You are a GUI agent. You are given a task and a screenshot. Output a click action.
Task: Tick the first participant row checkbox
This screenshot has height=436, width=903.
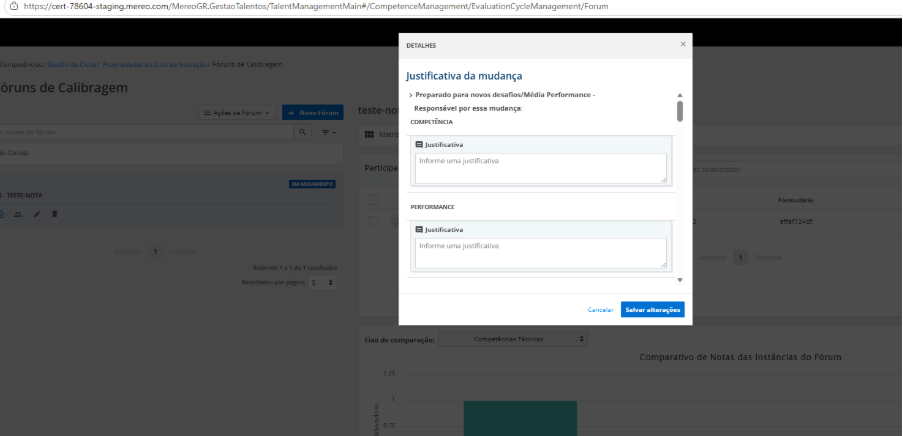[x=374, y=221]
